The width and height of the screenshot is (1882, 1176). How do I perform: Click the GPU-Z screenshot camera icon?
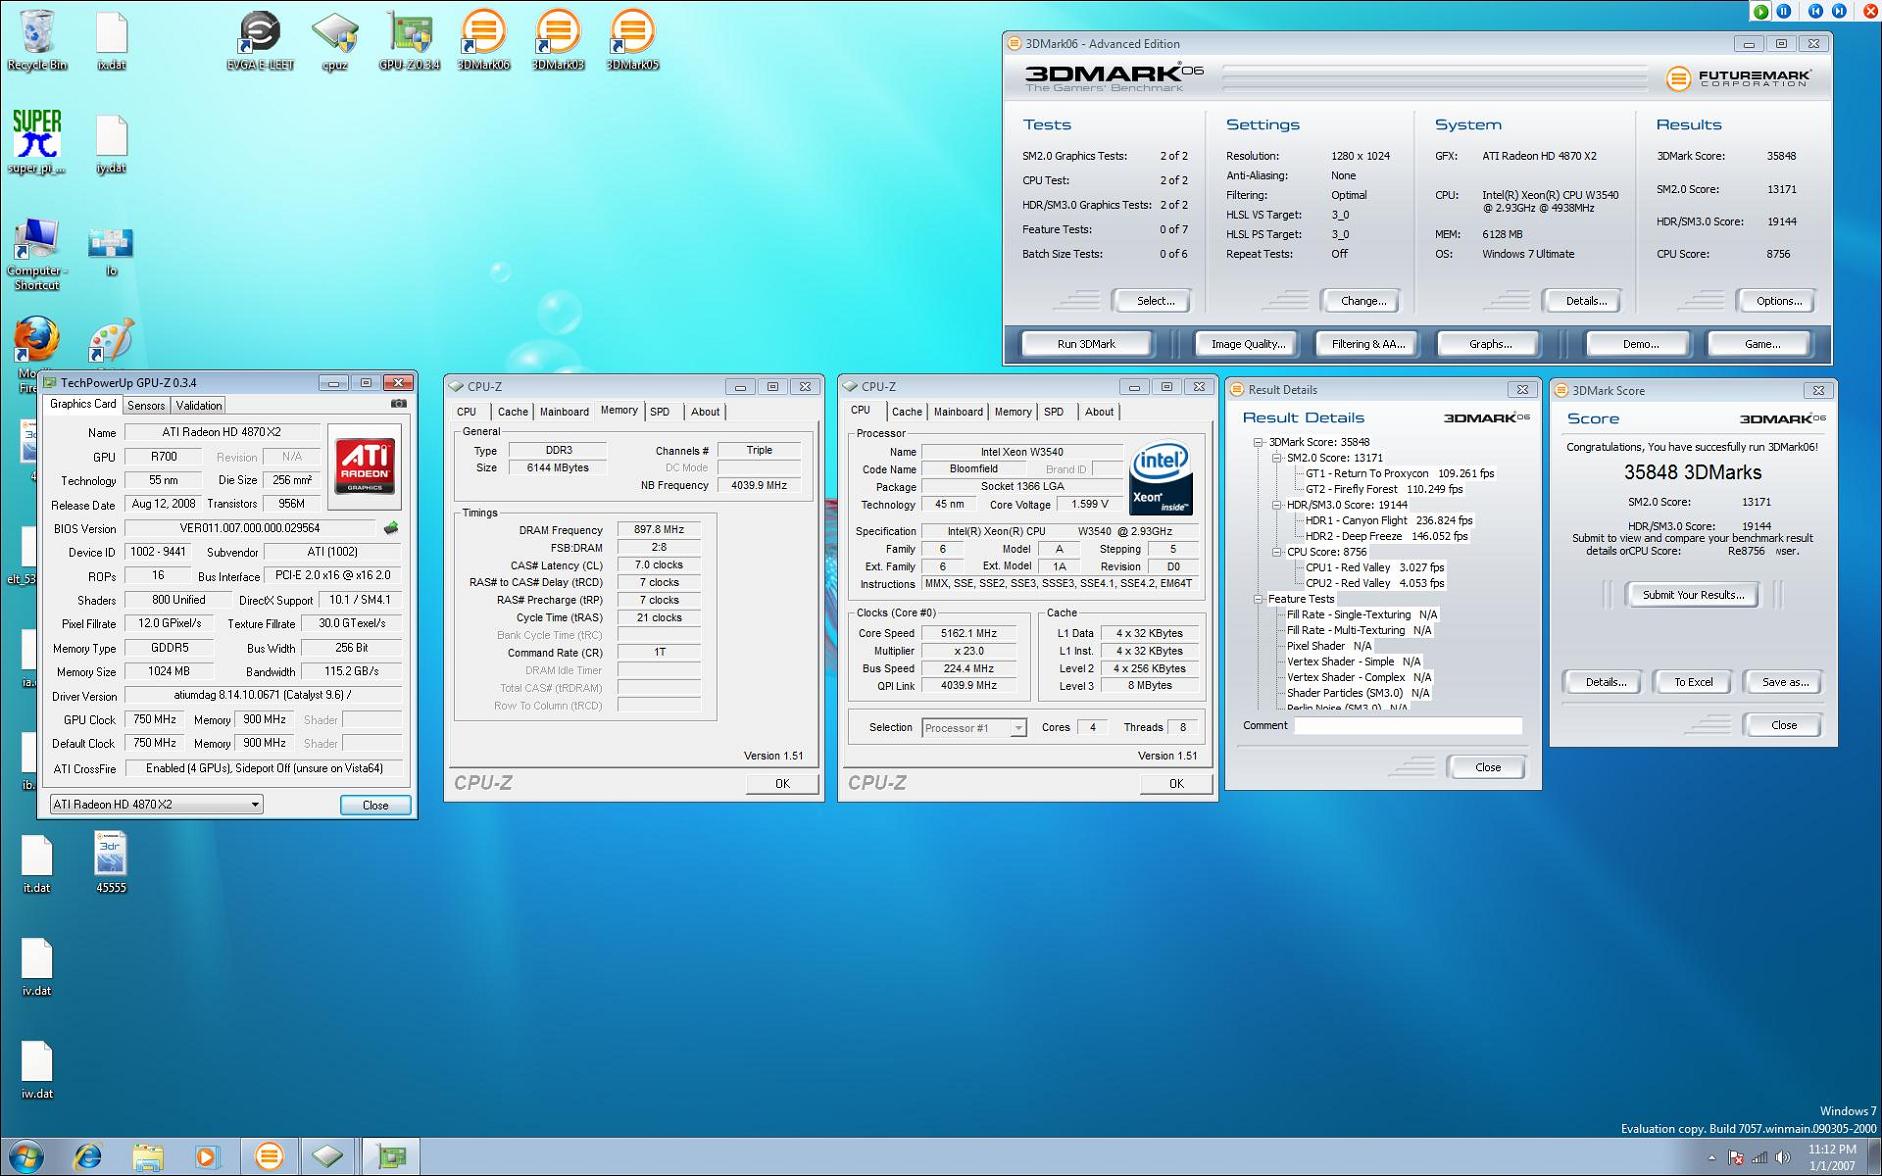399,404
